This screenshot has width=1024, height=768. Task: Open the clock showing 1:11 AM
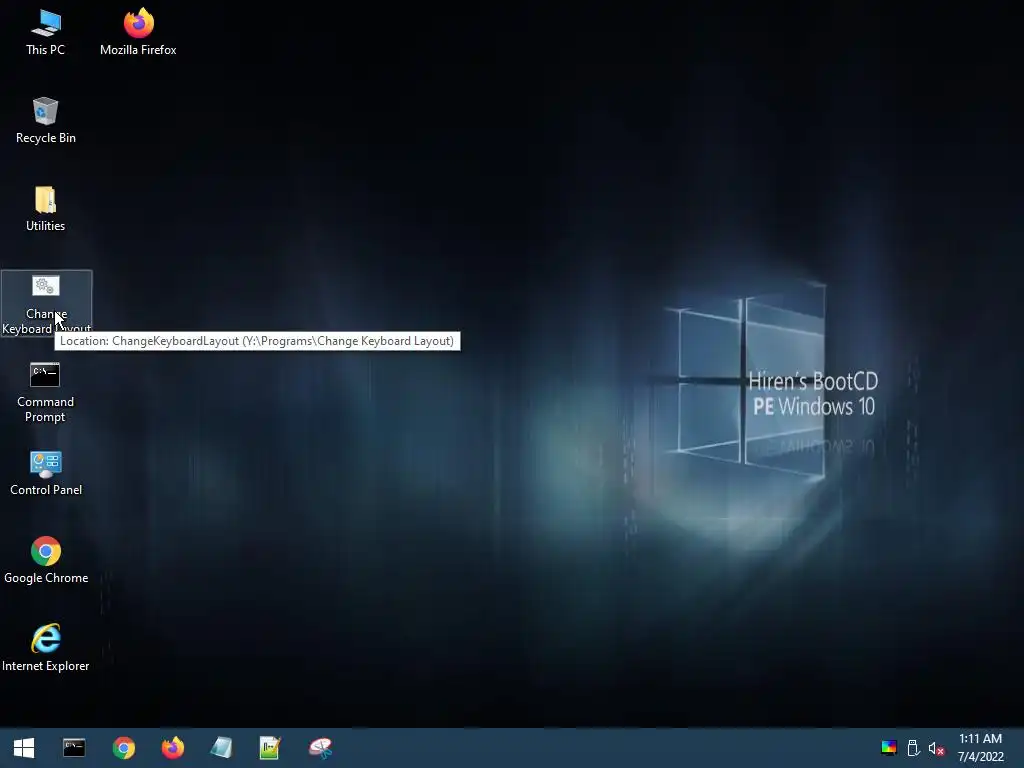[980, 748]
